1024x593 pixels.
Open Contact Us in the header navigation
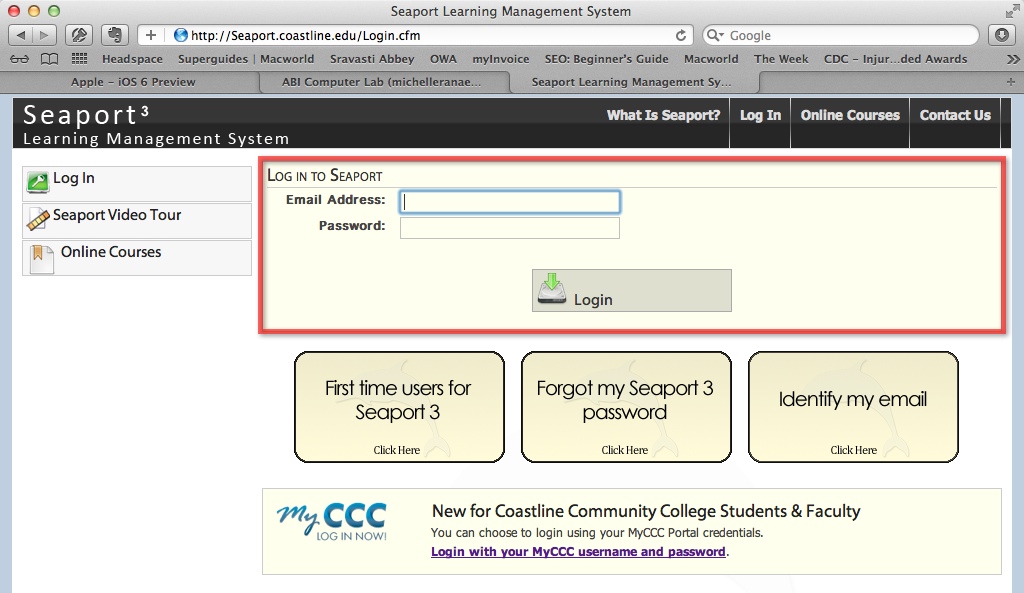tap(955, 115)
